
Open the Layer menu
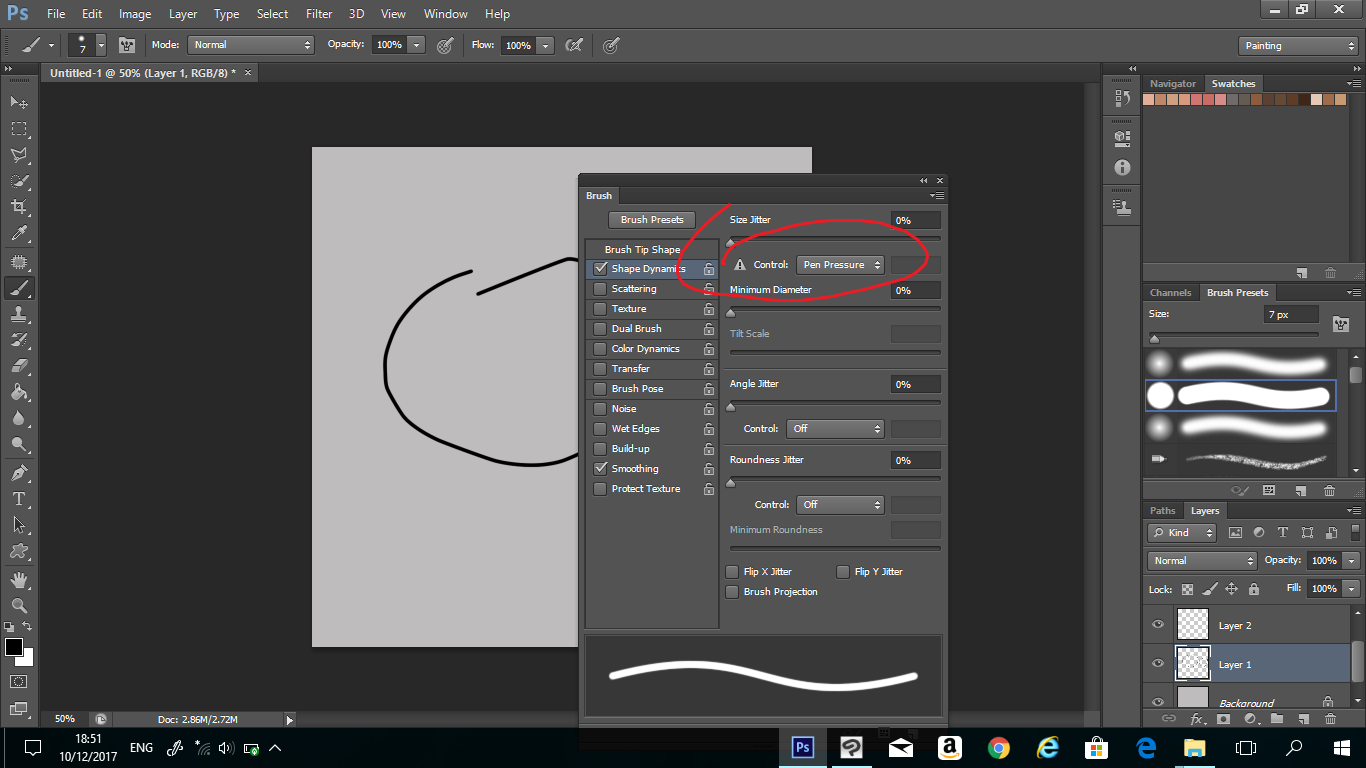click(x=183, y=14)
